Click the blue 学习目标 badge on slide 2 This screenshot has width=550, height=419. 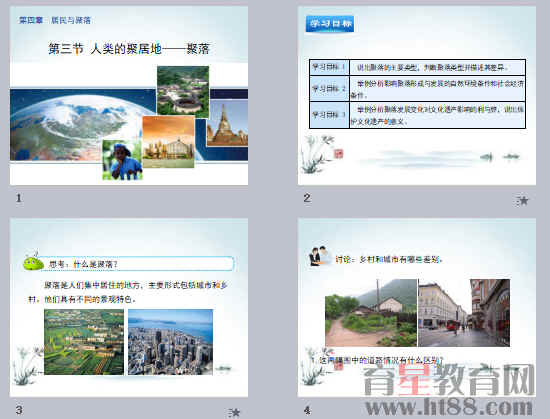tap(329, 24)
